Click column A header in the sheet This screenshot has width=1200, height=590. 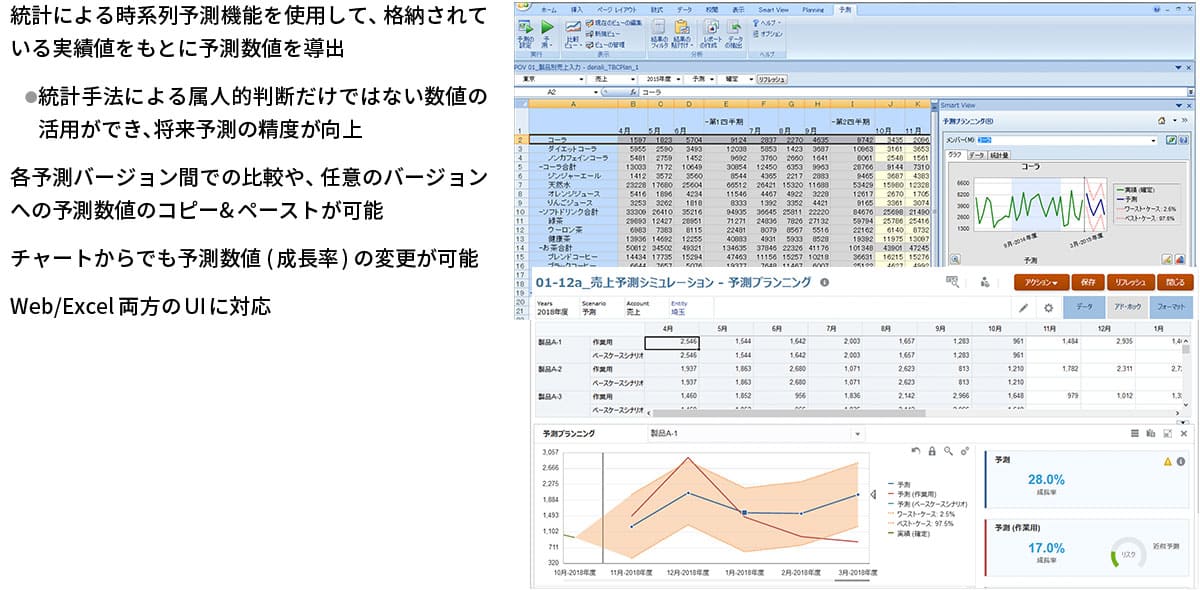(572, 104)
